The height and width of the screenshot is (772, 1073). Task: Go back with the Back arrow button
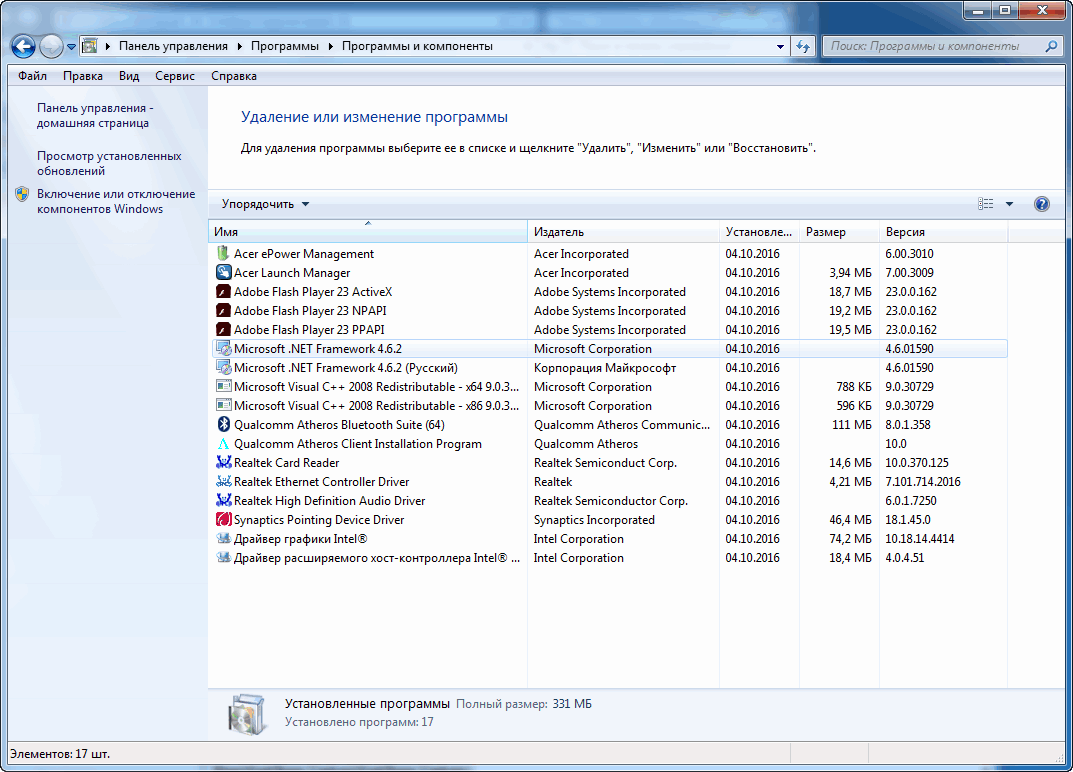(23, 47)
